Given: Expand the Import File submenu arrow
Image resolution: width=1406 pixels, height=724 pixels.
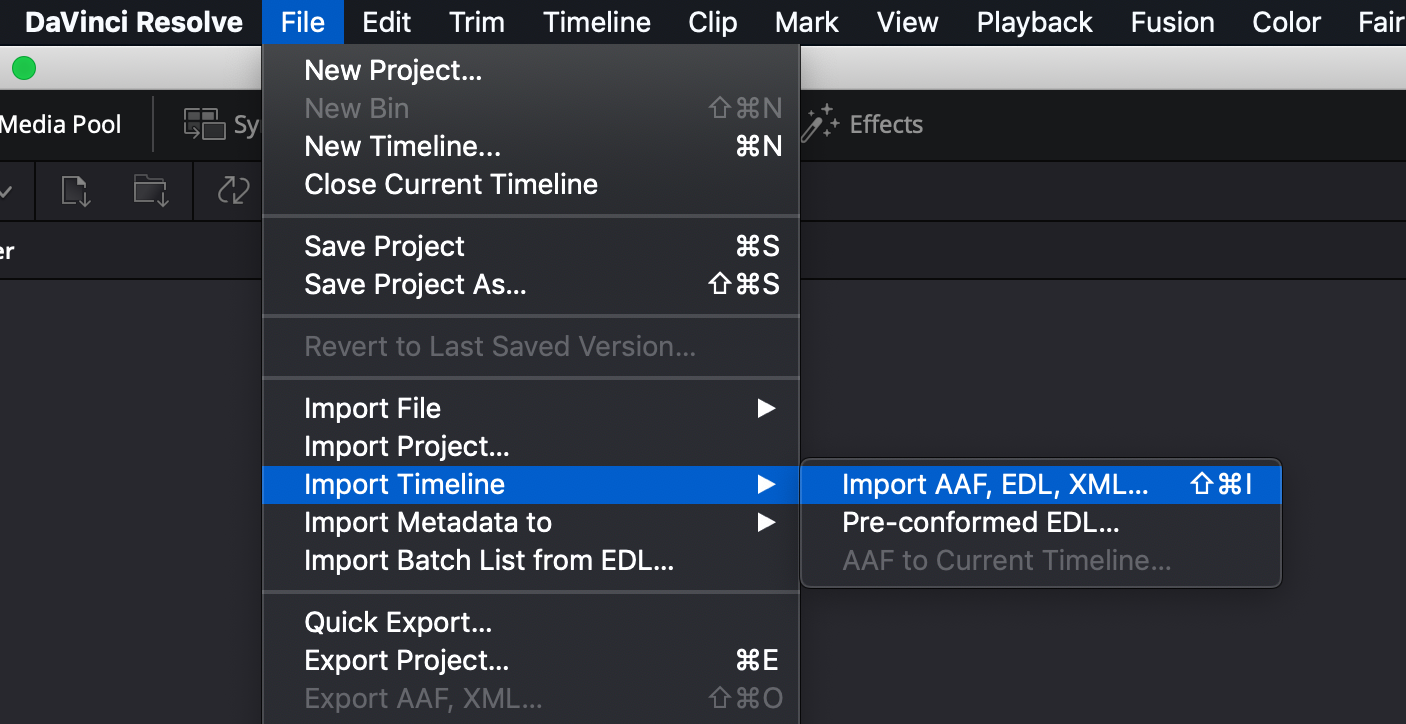Looking at the screenshot, I should coord(766,408).
